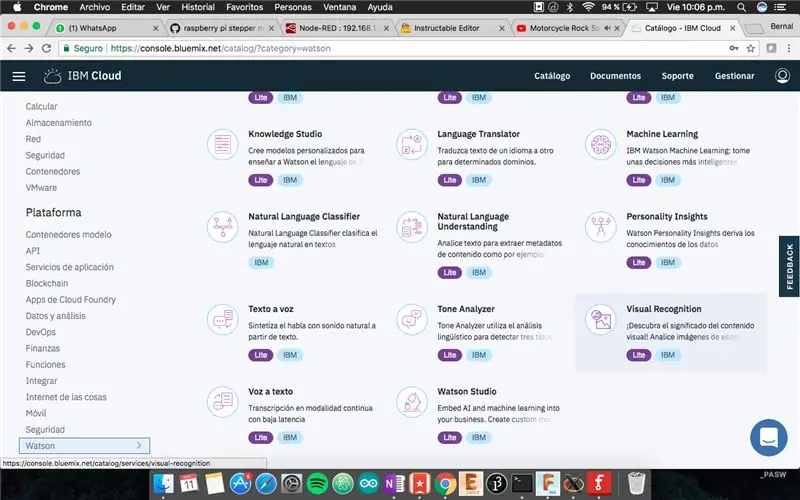Select DevOps in the sidebar
Viewport: 800px width, 500px height.
pyautogui.click(x=40, y=332)
